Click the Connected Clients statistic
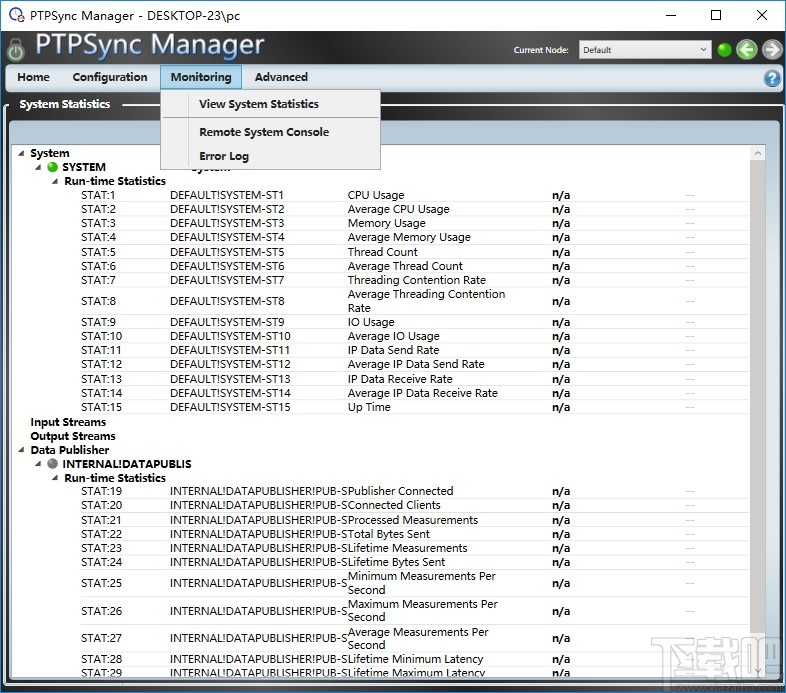Image resolution: width=786 pixels, height=693 pixels. point(394,505)
